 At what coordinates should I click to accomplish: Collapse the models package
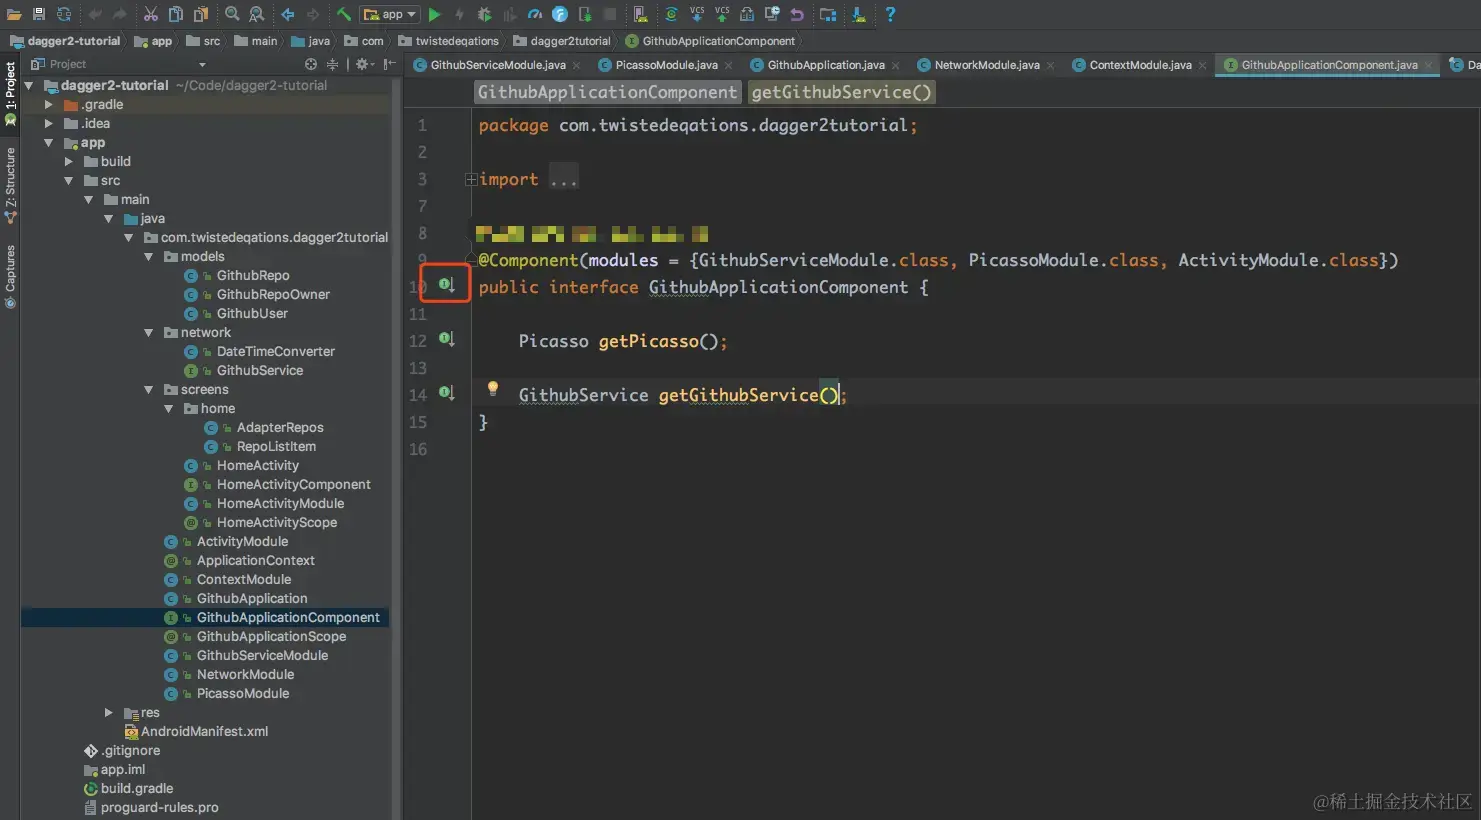(x=148, y=256)
